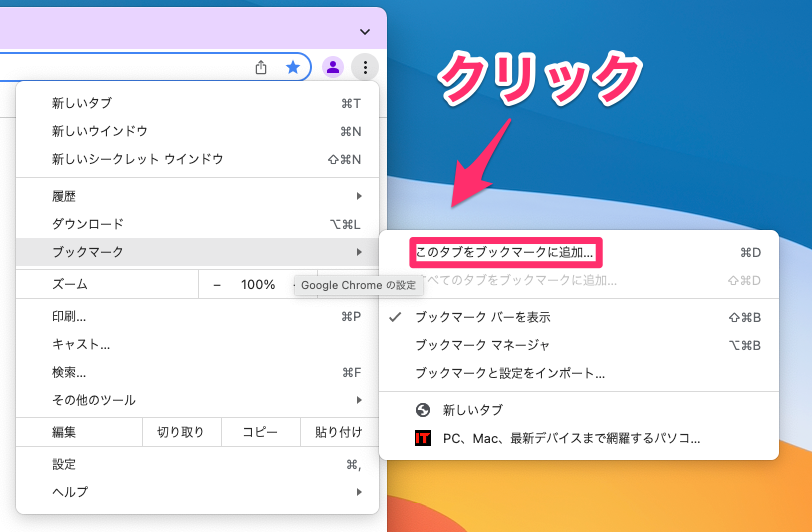This screenshot has width=812, height=532.
Task: Open the purple profile avatar icon
Action: [x=334, y=67]
